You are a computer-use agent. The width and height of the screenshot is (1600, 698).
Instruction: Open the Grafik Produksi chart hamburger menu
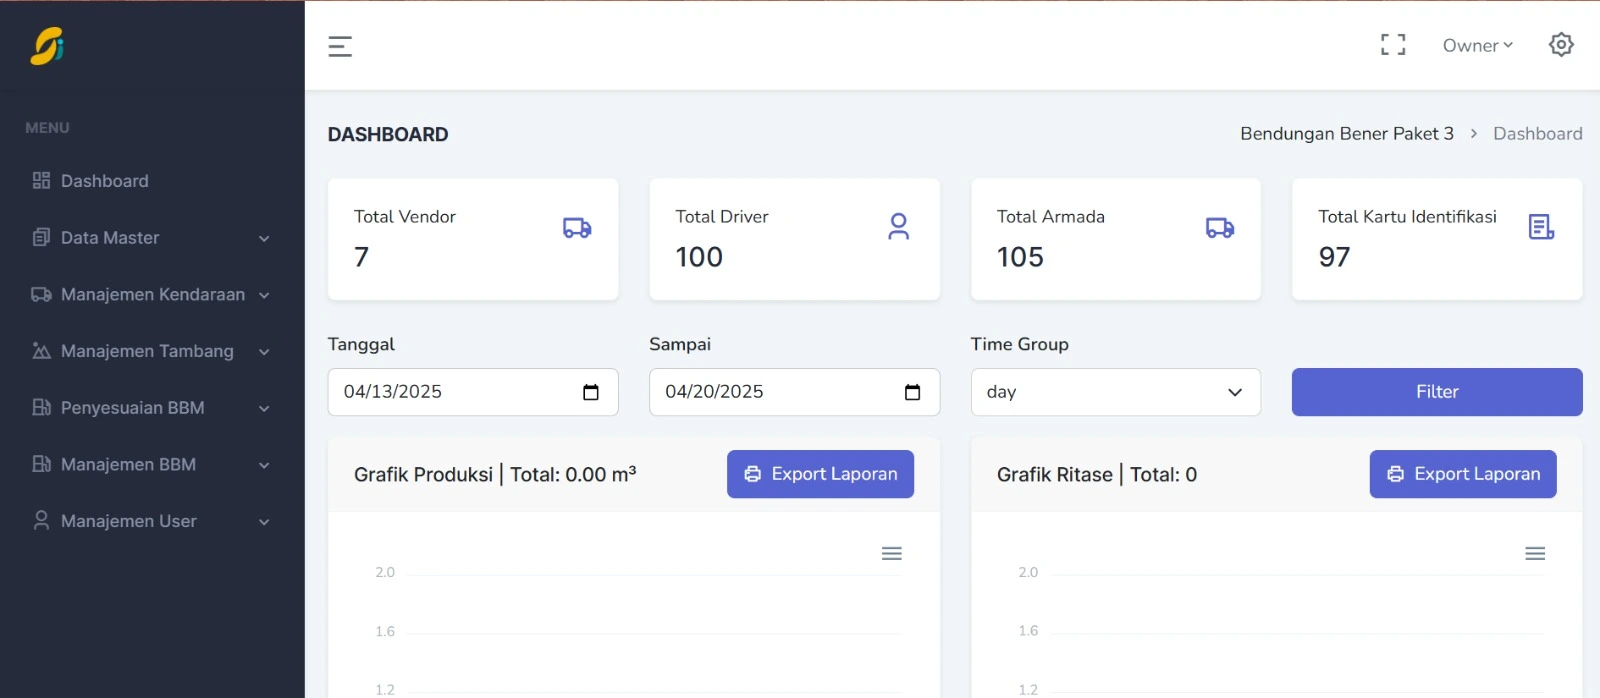892,554
